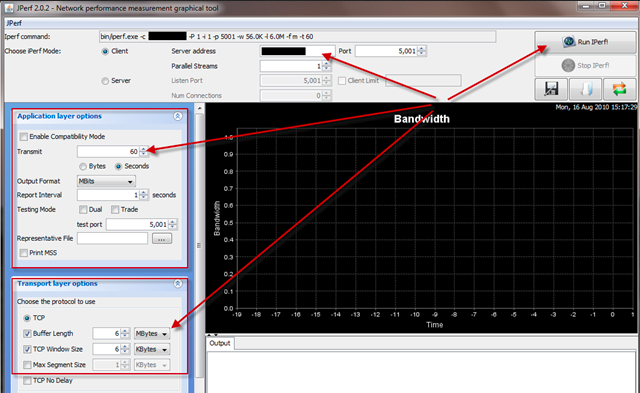Switch to the Output tab
Screen dimensions: 640x393
click(x=220, y=343)
